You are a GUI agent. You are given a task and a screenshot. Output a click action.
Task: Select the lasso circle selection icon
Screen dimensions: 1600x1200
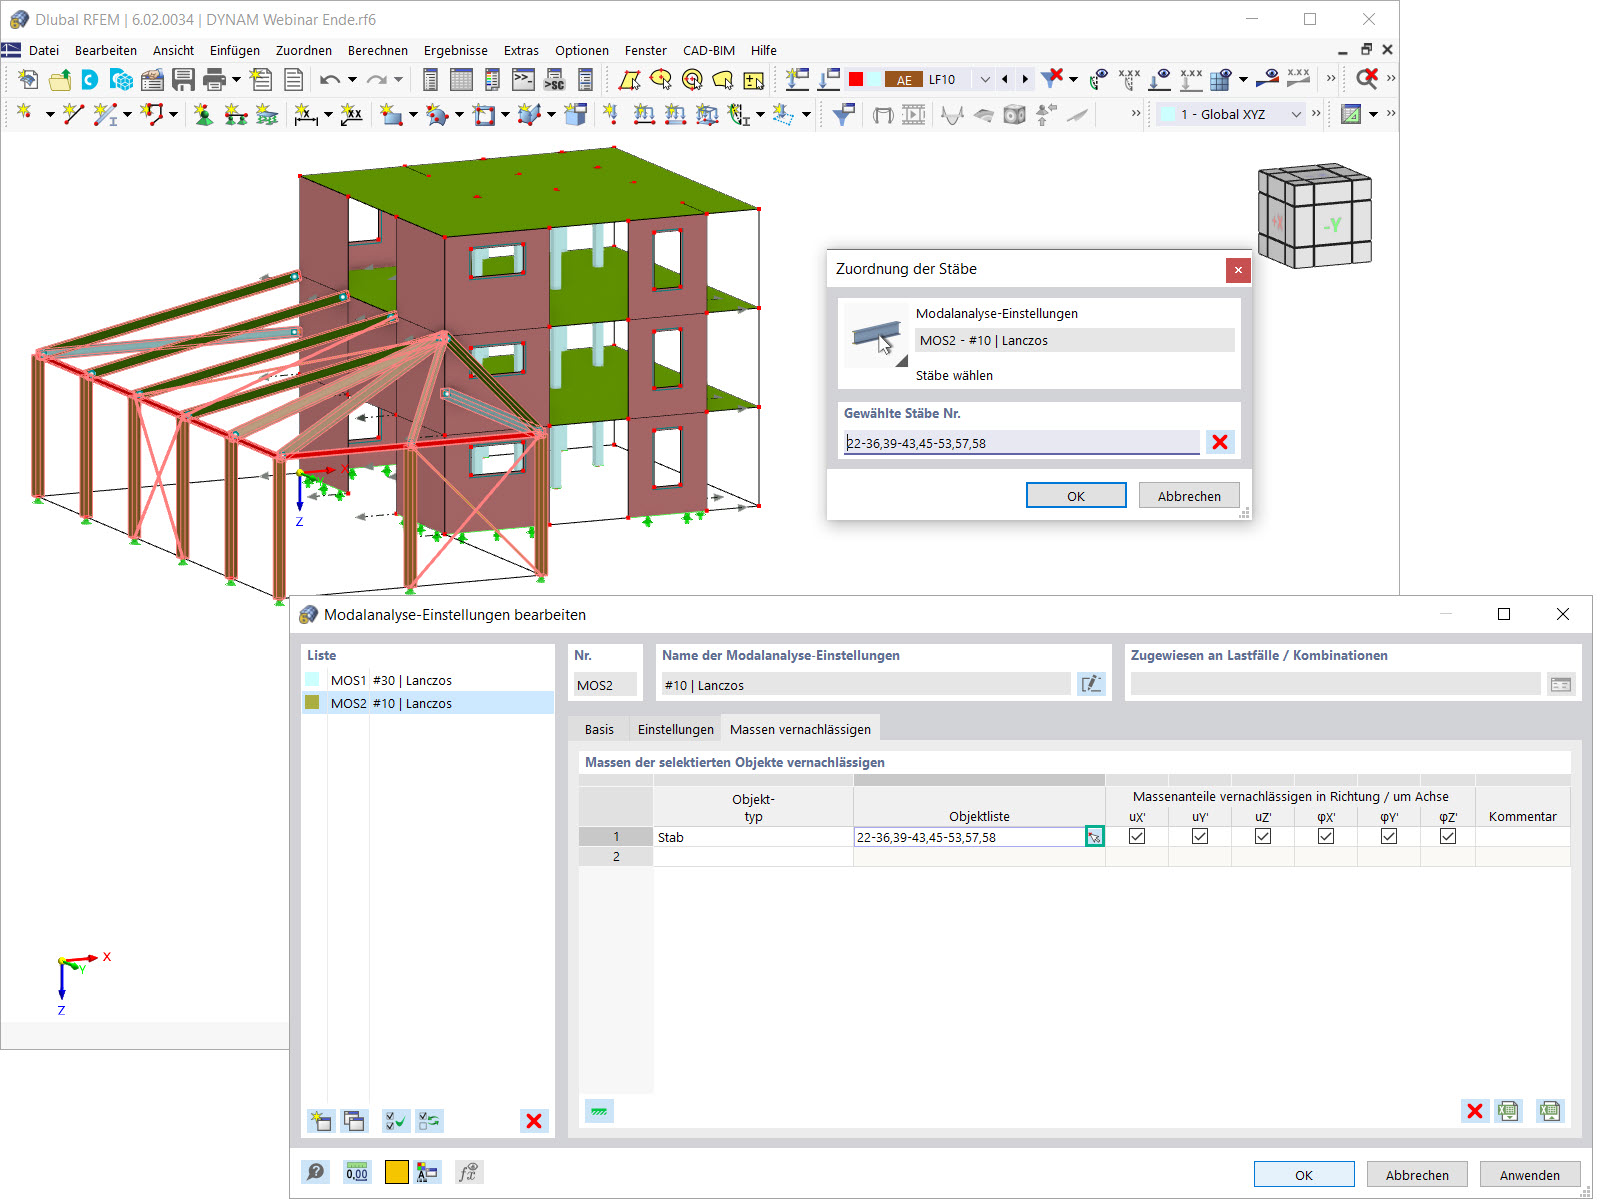point(660,79)
